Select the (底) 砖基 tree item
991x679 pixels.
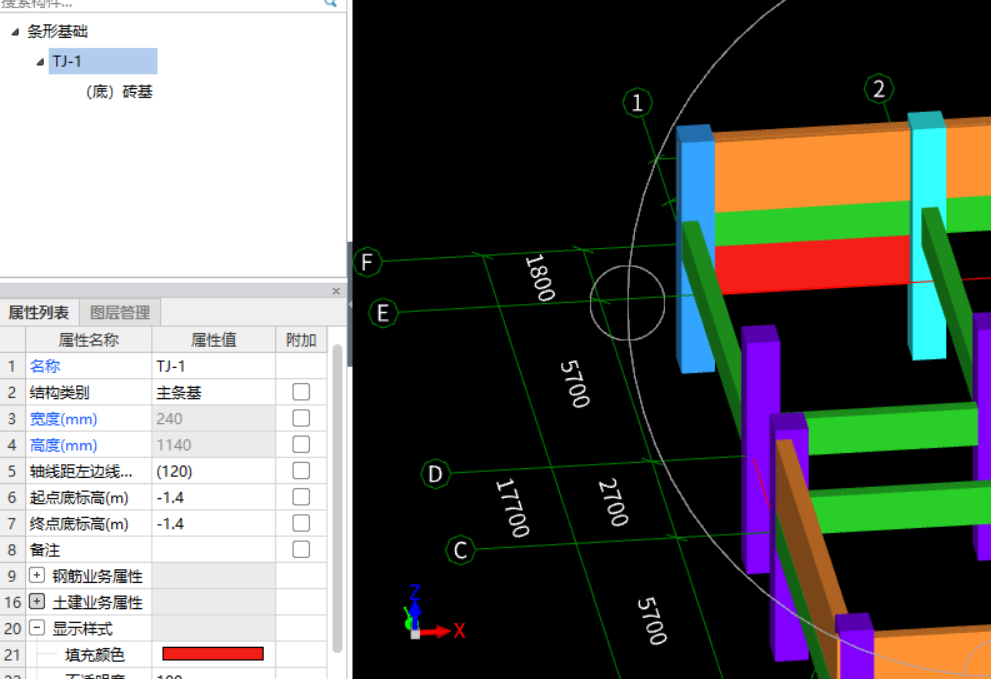[x=119, y=92]
